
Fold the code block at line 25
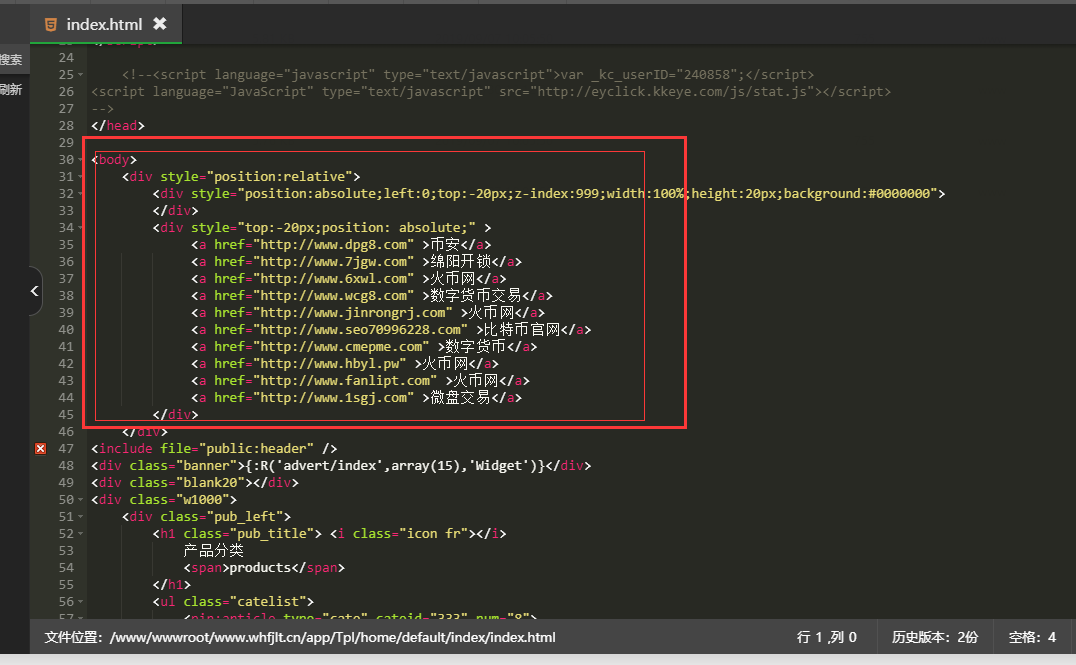click(80, 75)
